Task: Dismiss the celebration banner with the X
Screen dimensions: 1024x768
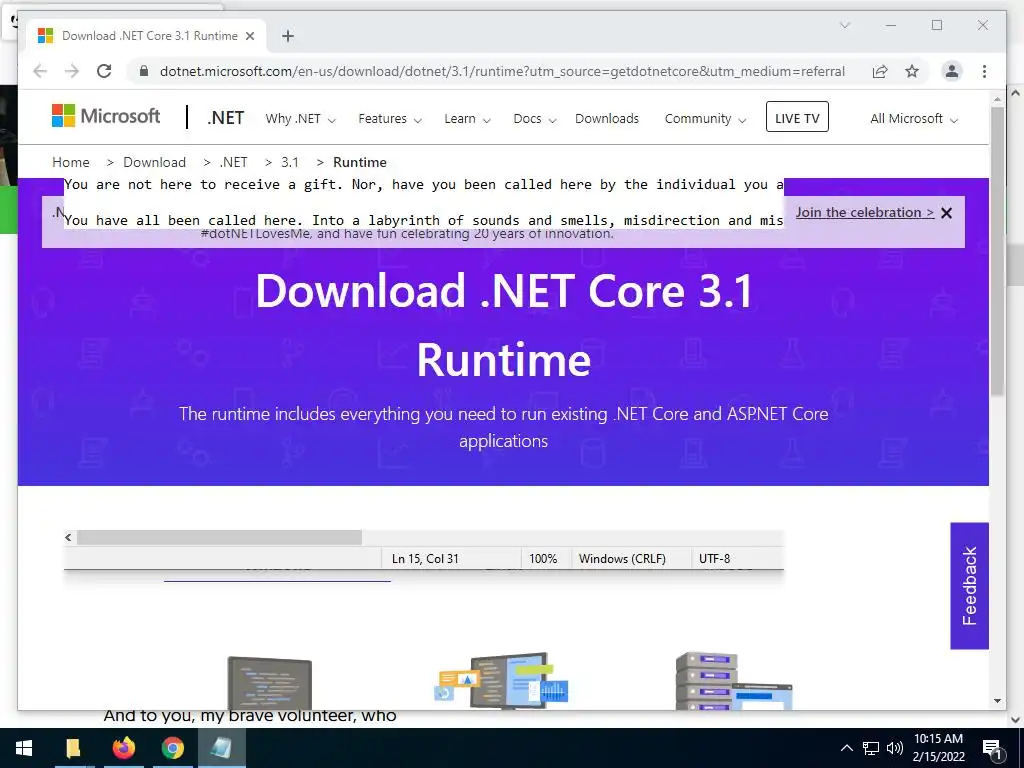Action: [946, 213]
